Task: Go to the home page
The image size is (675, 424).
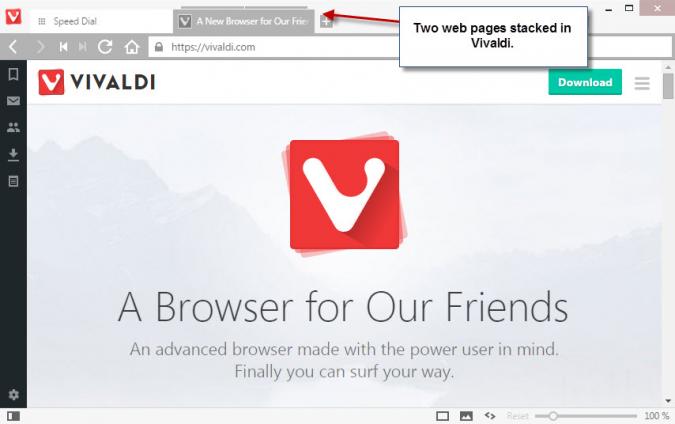Action: click(132, 47)
